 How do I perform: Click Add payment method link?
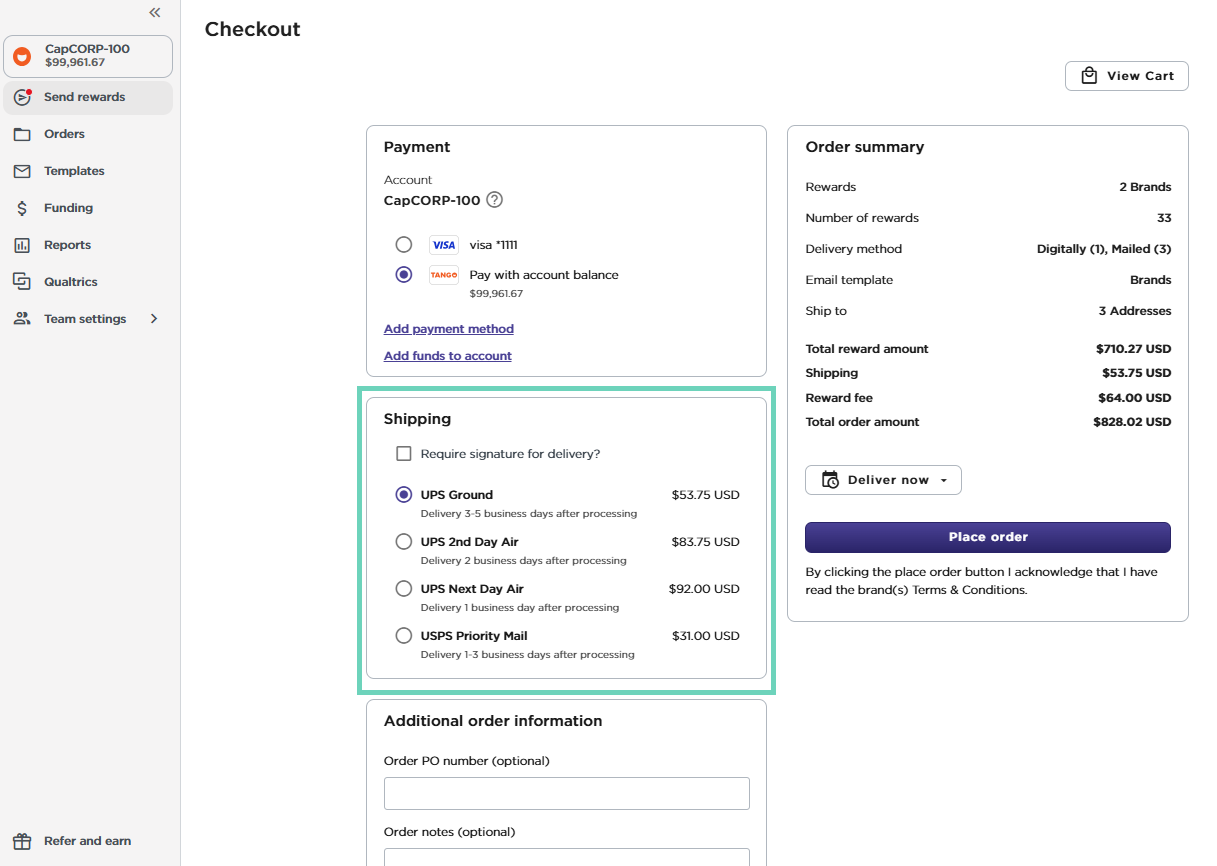coord(449,329)
